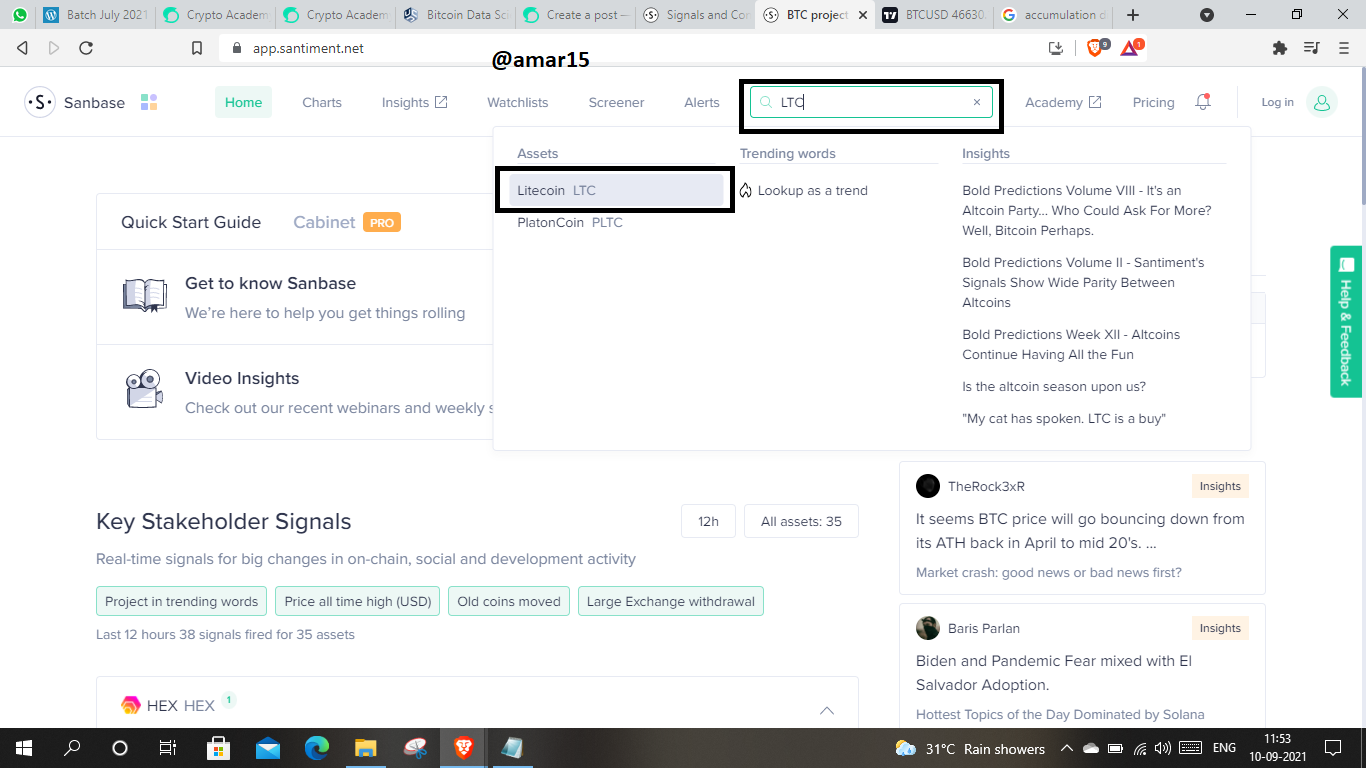Click the bookmark icon in the address bar
Image resolution: width=1366 pixels, height=768 pixels.
[x=197, y=48]
